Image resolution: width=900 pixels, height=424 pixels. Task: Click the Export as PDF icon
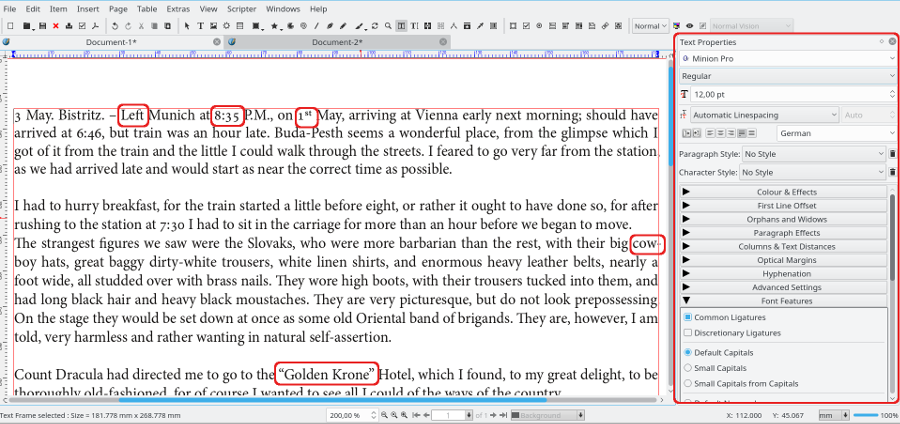pos(95,26)
